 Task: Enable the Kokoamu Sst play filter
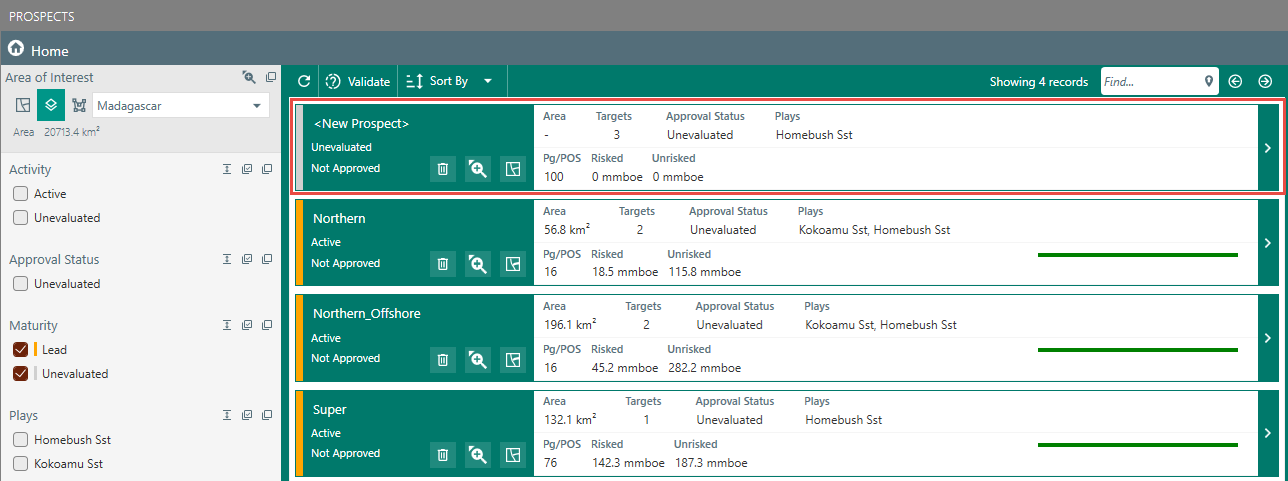(x=20, y=463)
